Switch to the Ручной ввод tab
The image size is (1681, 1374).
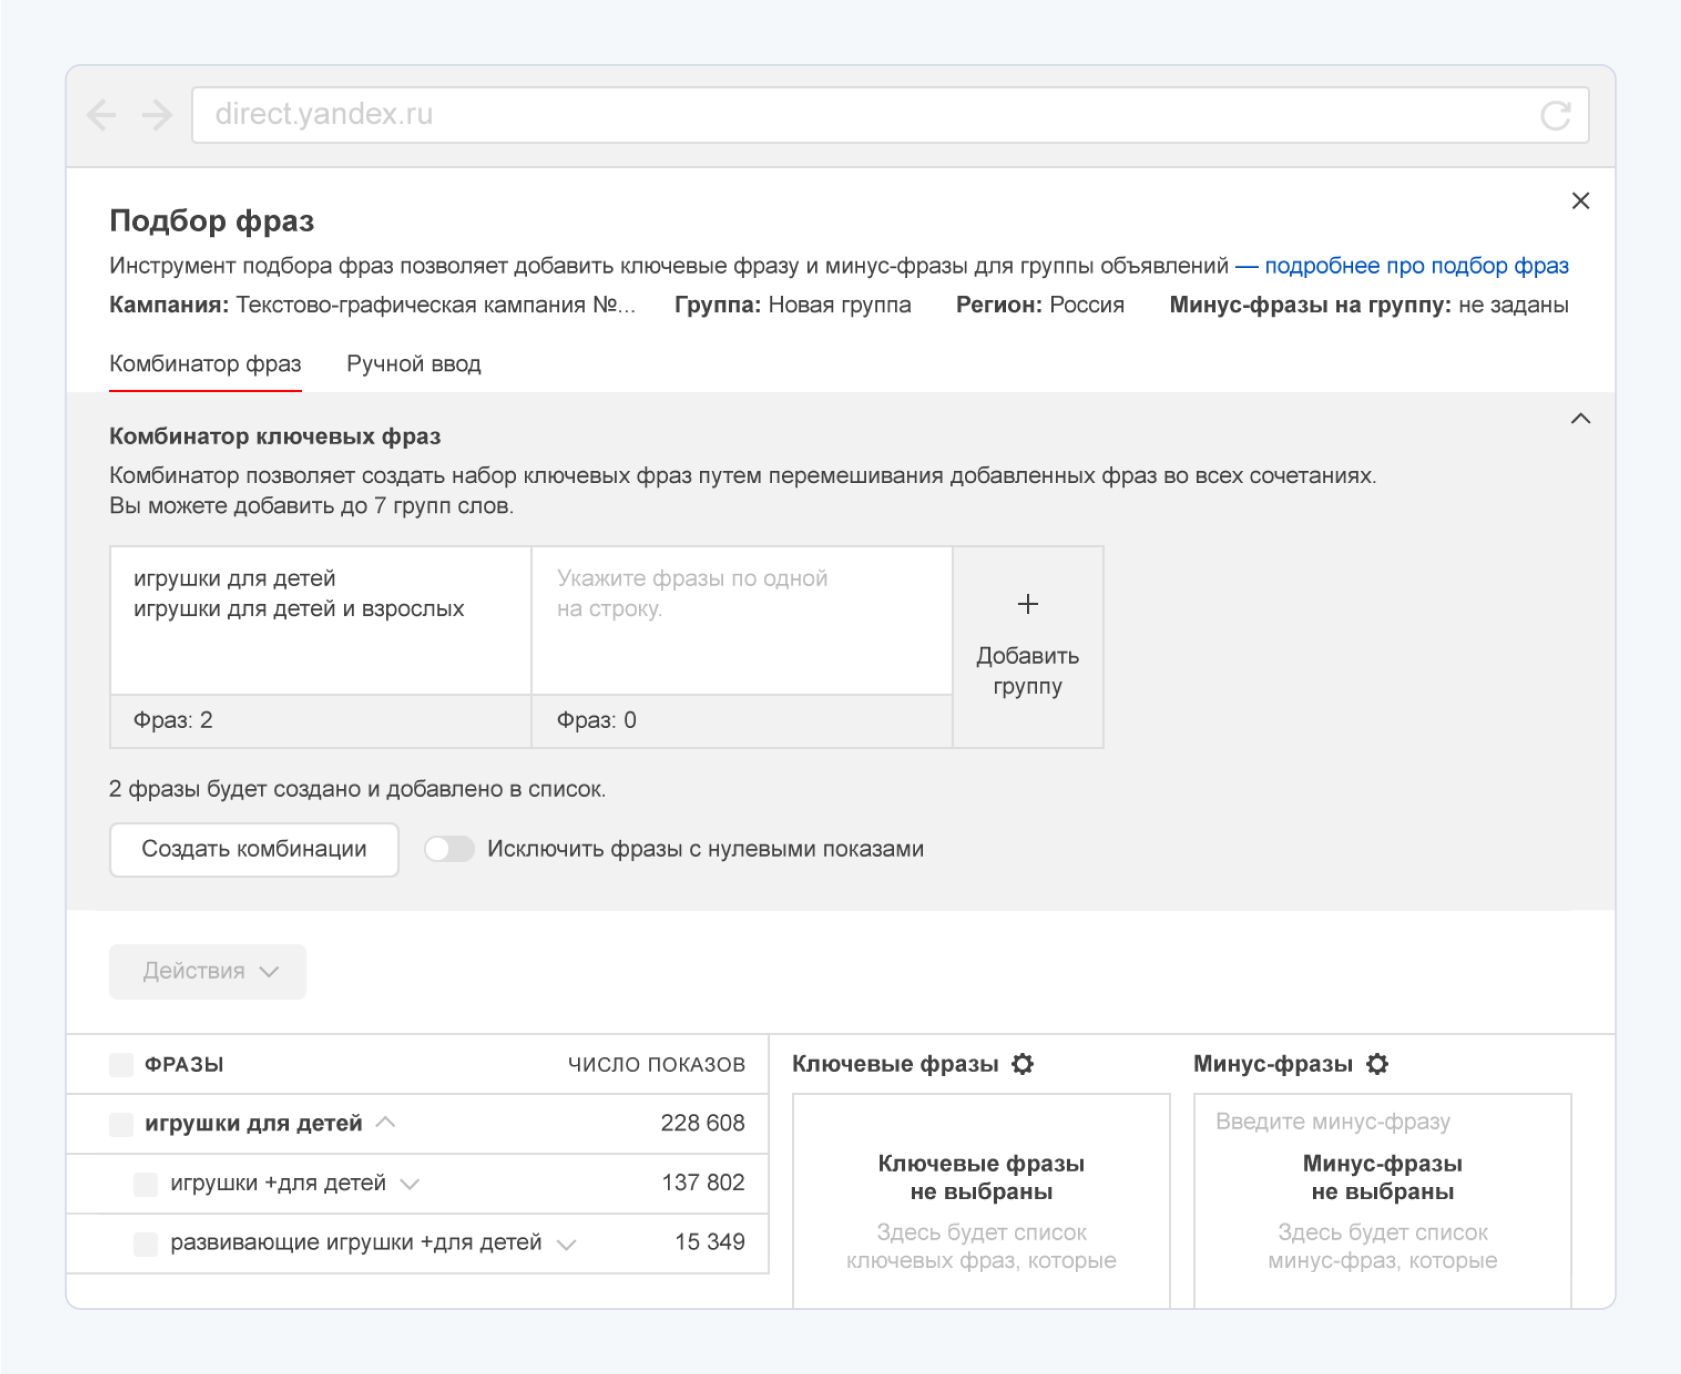click(413, 364)
